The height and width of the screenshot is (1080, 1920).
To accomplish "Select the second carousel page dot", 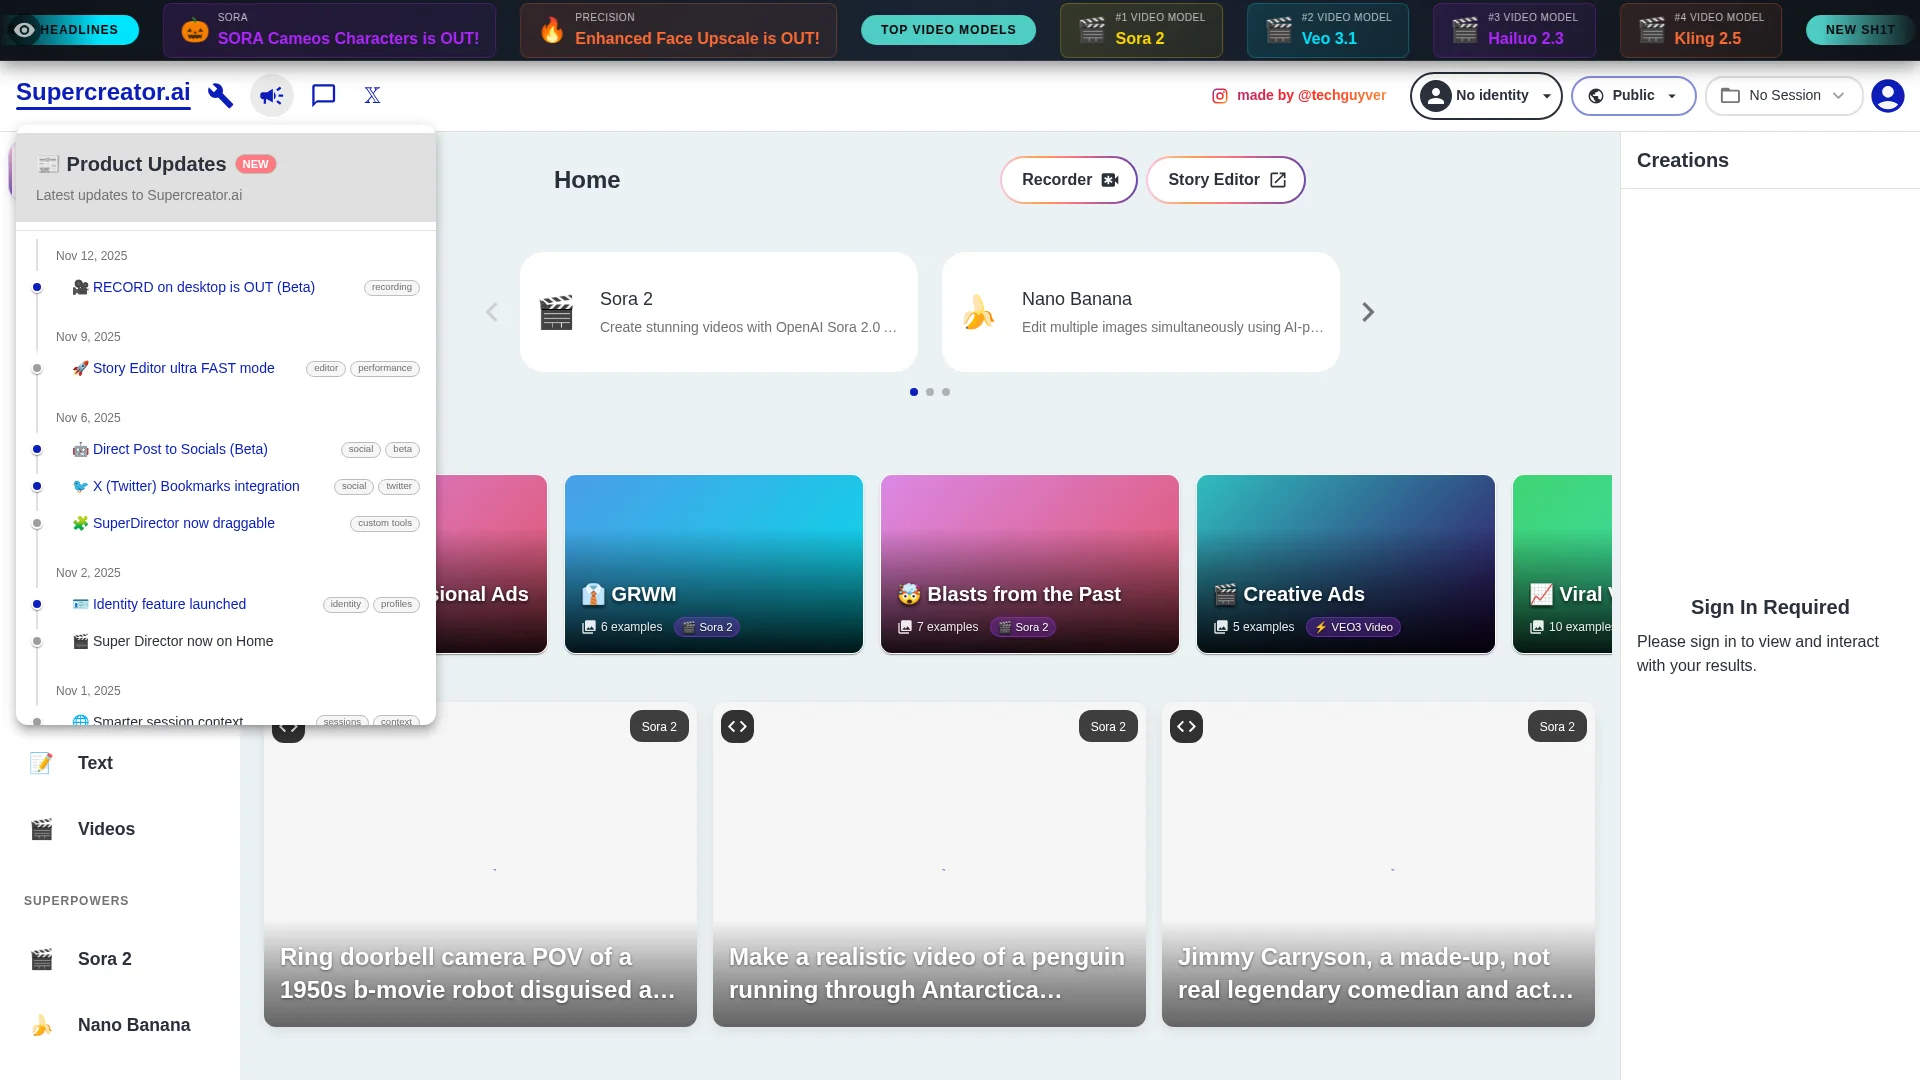I will (930, 392).
